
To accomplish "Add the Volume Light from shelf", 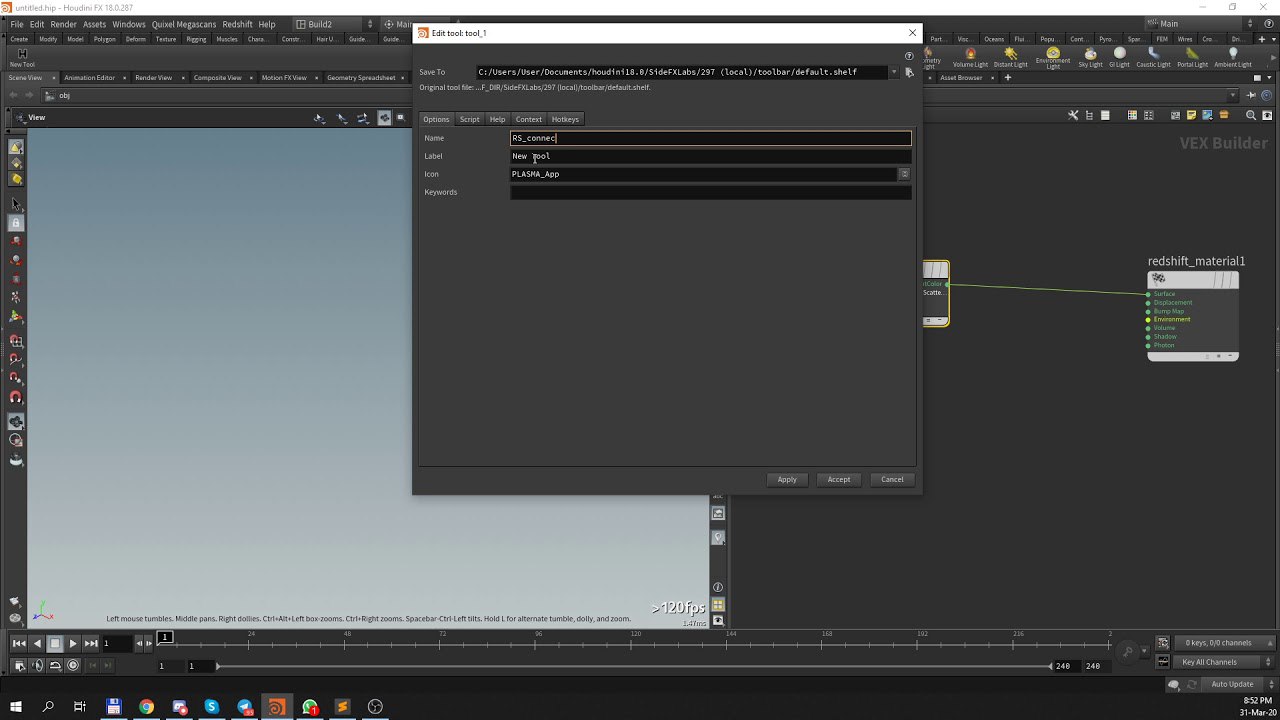I will coord(970,57).
